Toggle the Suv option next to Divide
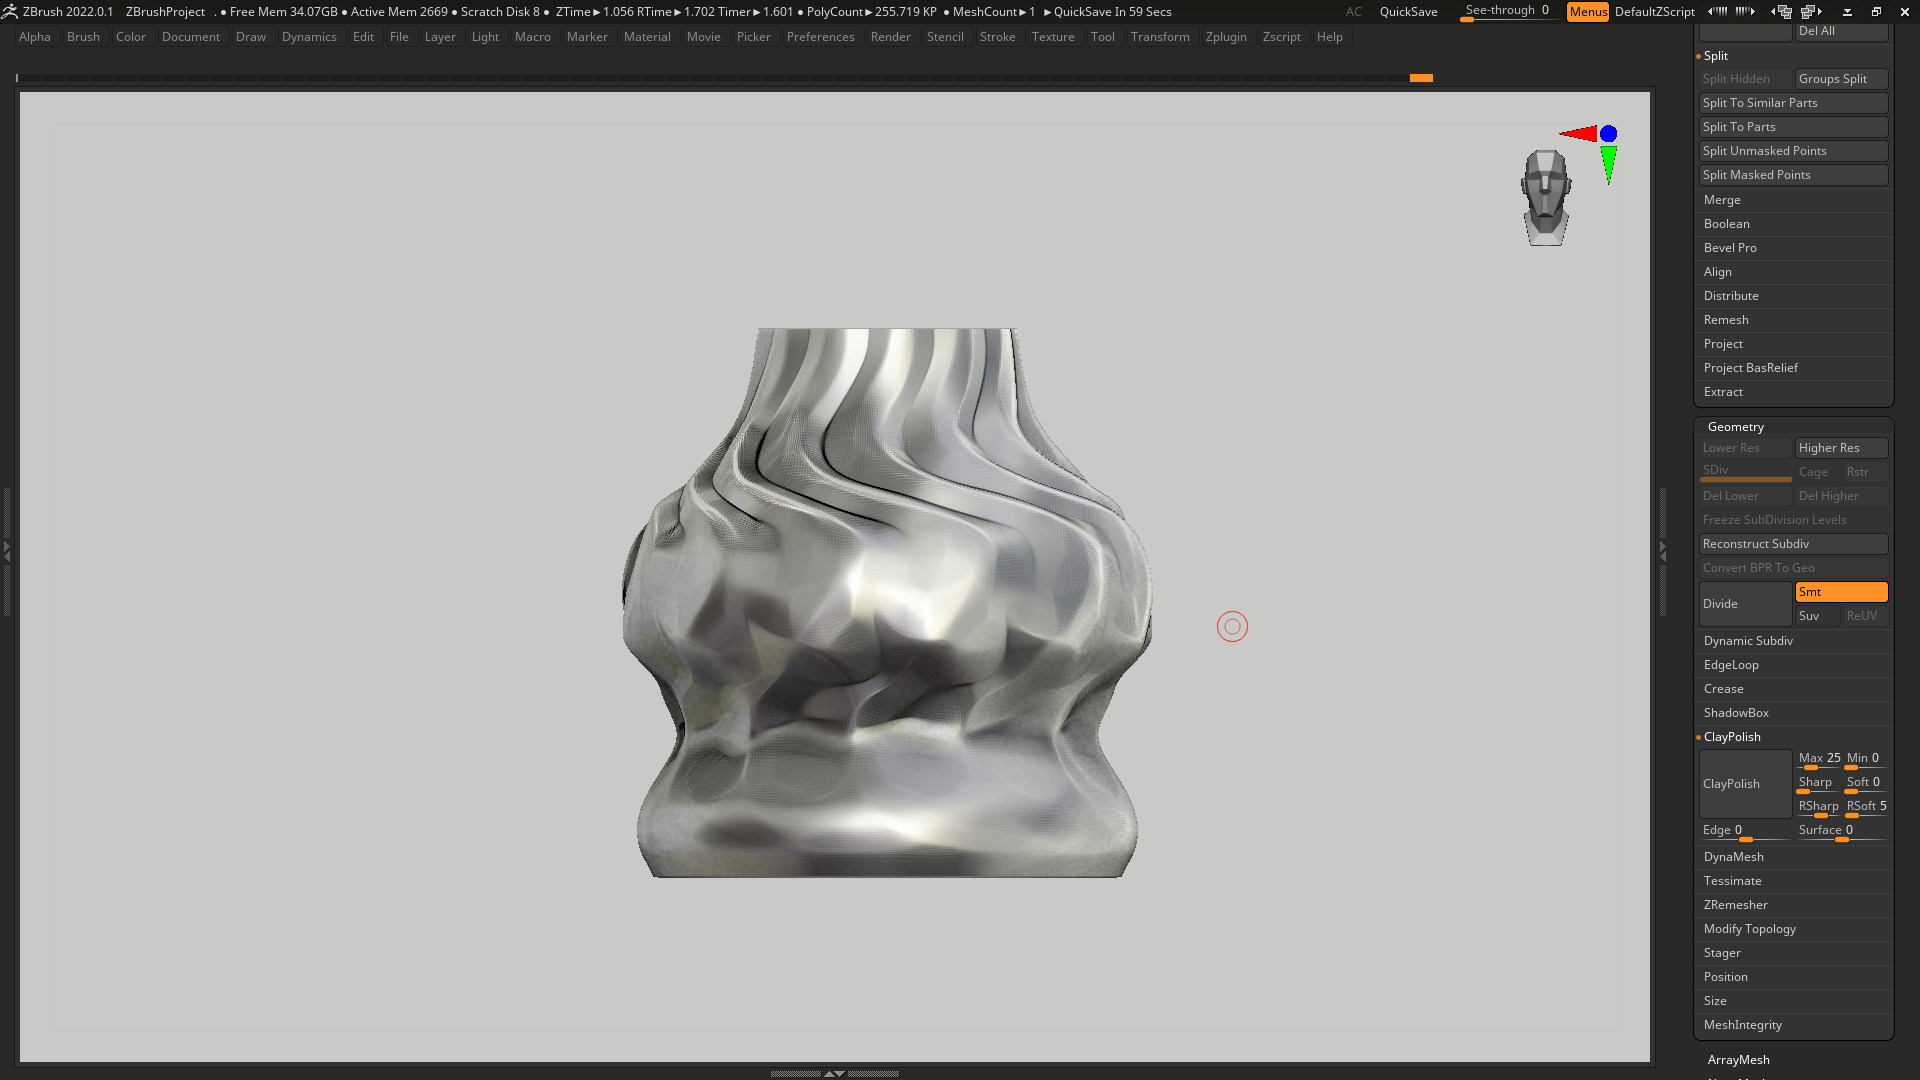Screen dimensions: 1920x1080 tap(1817, 616)
